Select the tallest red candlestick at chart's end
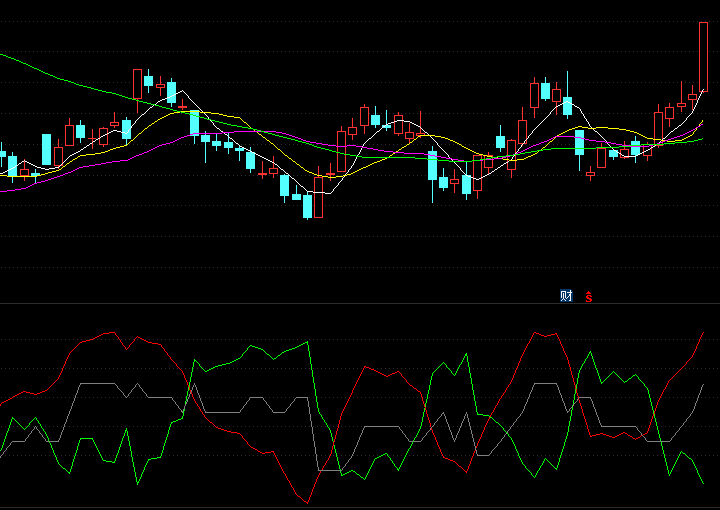 pyautogui.click(x=703, y=57)
